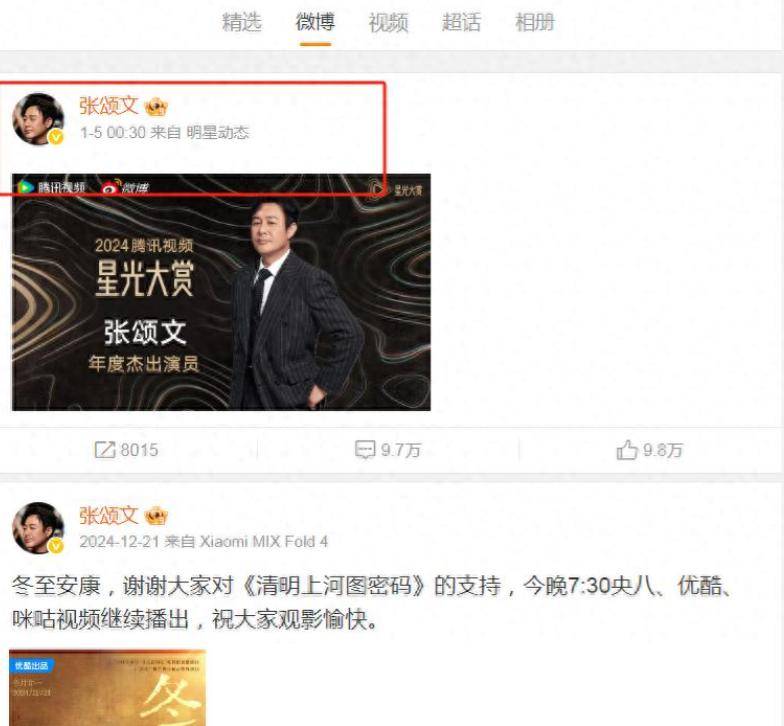Click the Xiaomi MIX Fold 4 source link
Viewport: 784px width, 726px height.
tap(264, 542)
